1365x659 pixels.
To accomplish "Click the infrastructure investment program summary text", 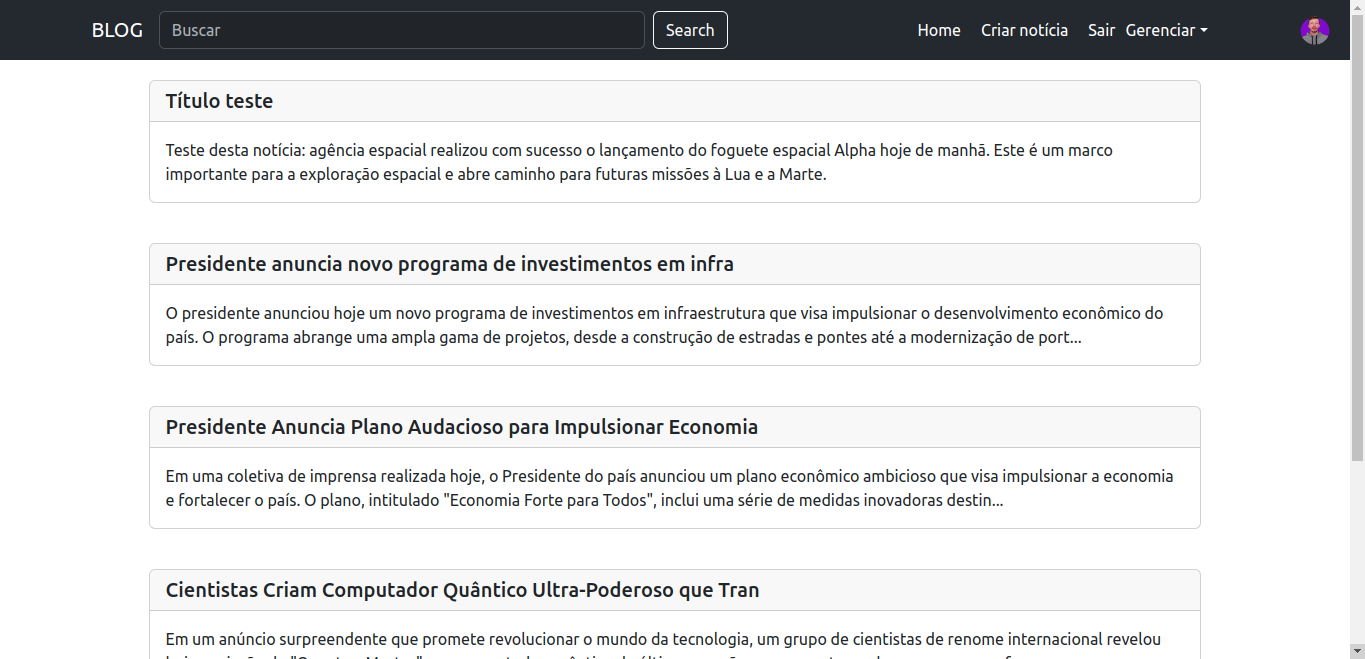I will [x=664, y=325].
